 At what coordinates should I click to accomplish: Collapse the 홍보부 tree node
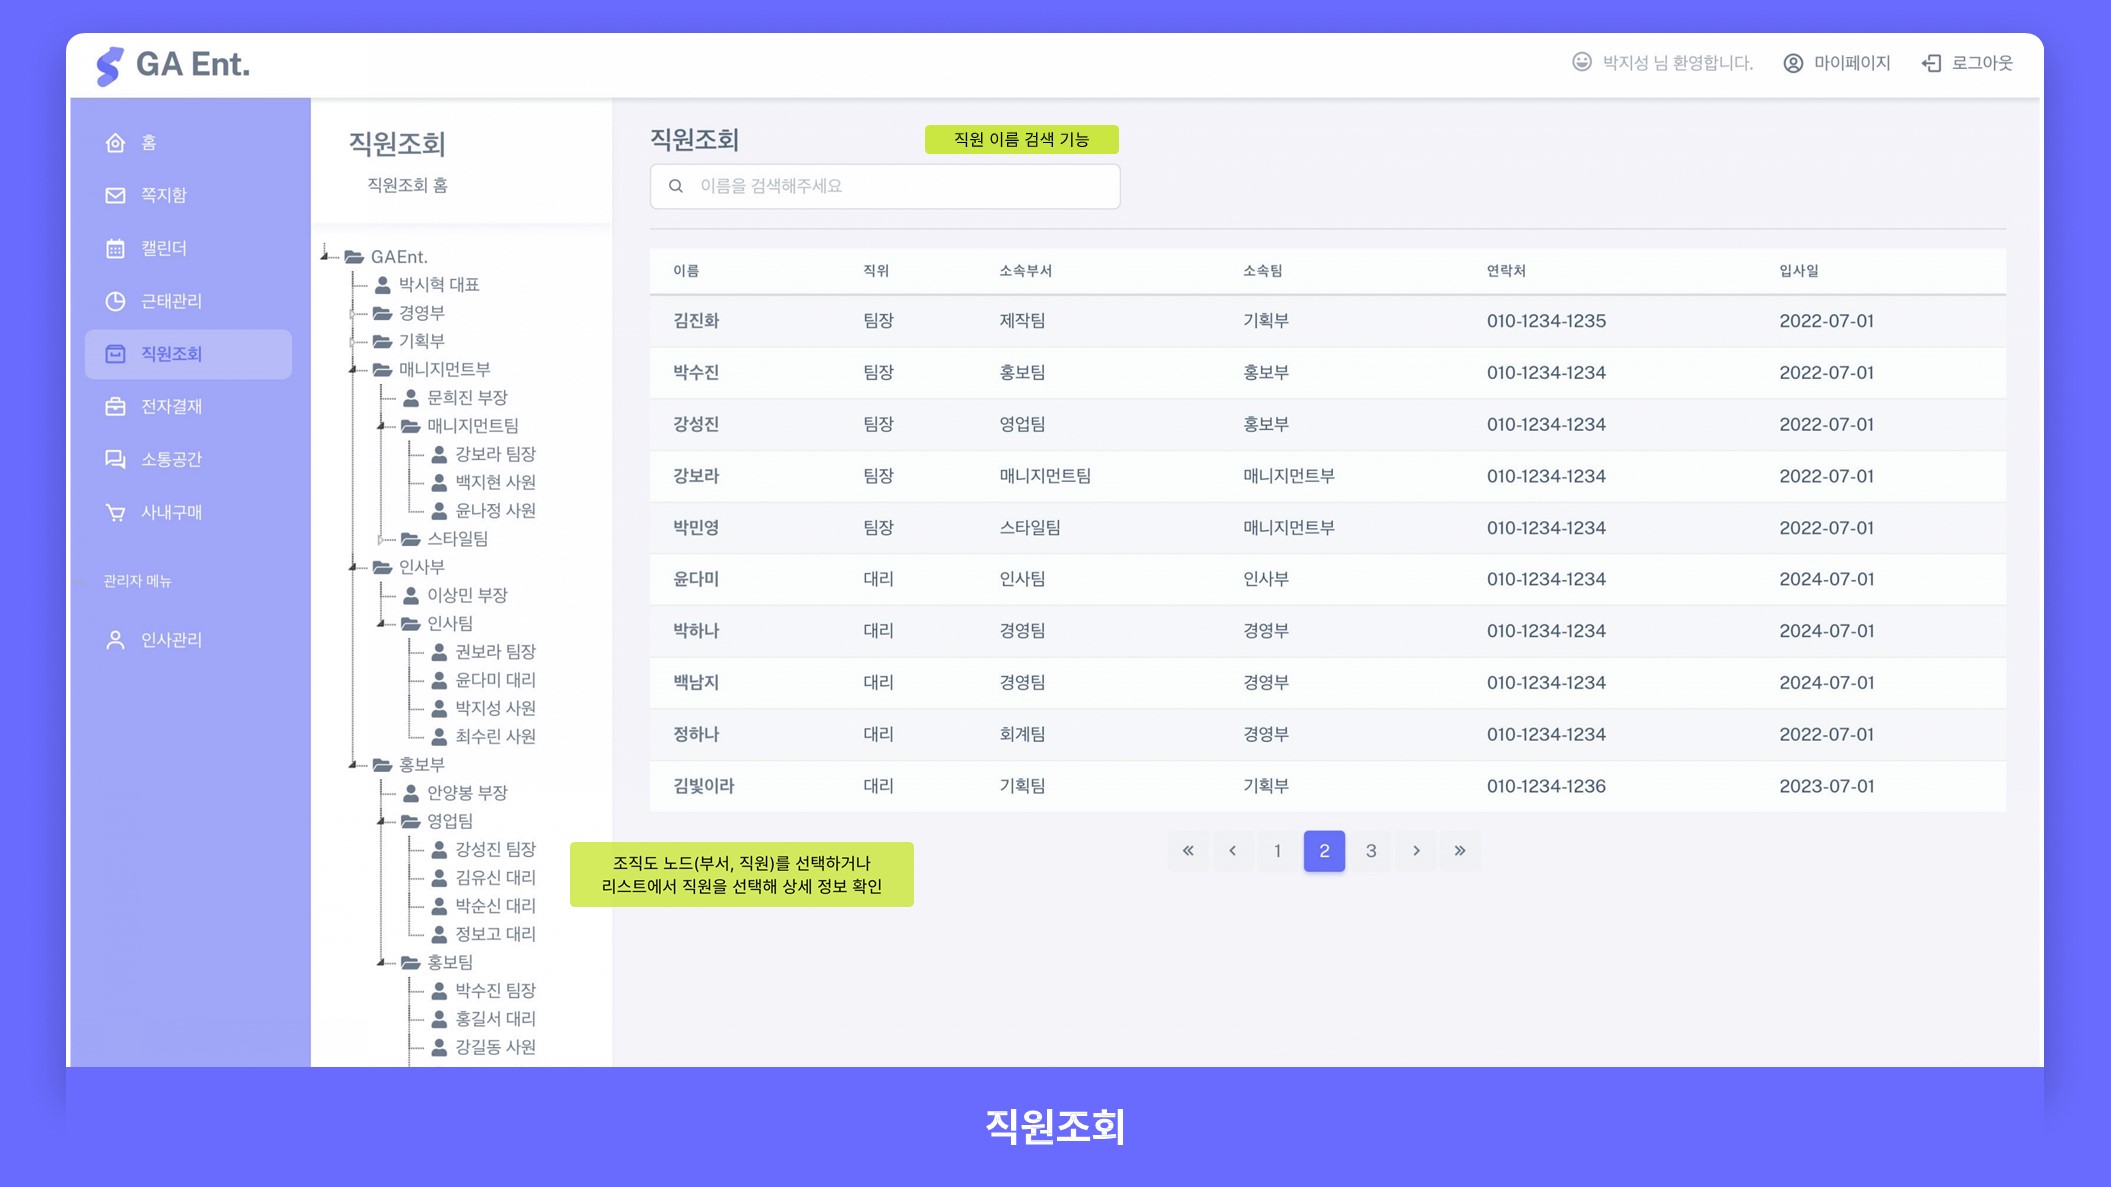click(x=353, y=764)
